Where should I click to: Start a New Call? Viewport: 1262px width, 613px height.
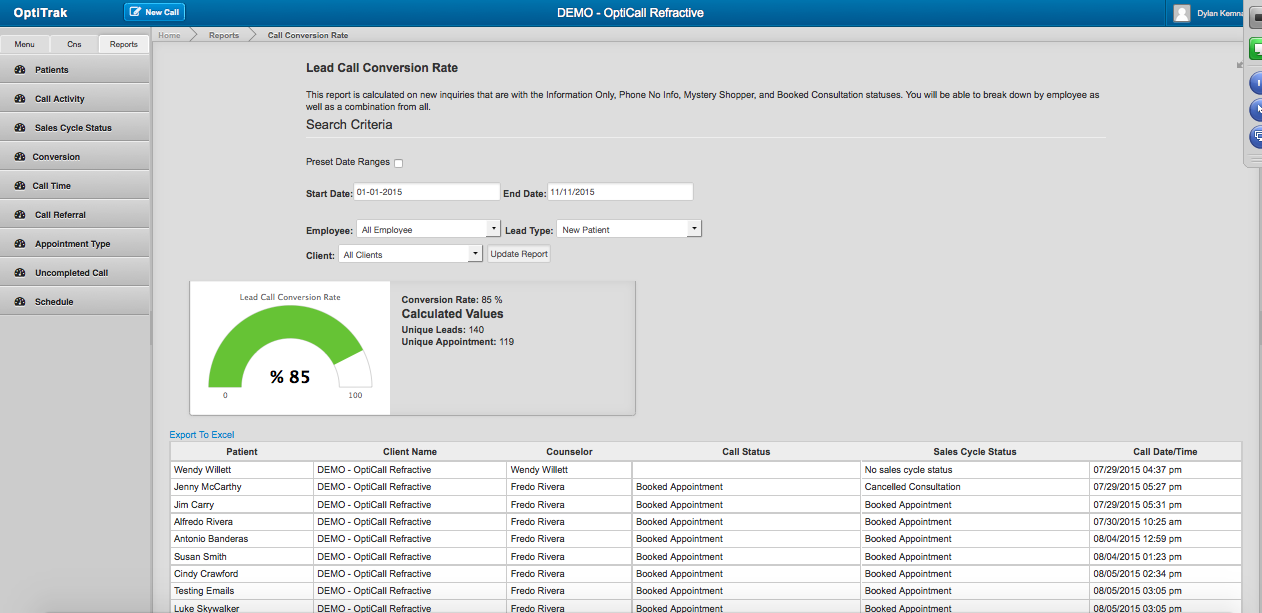(x=155, y=12)
